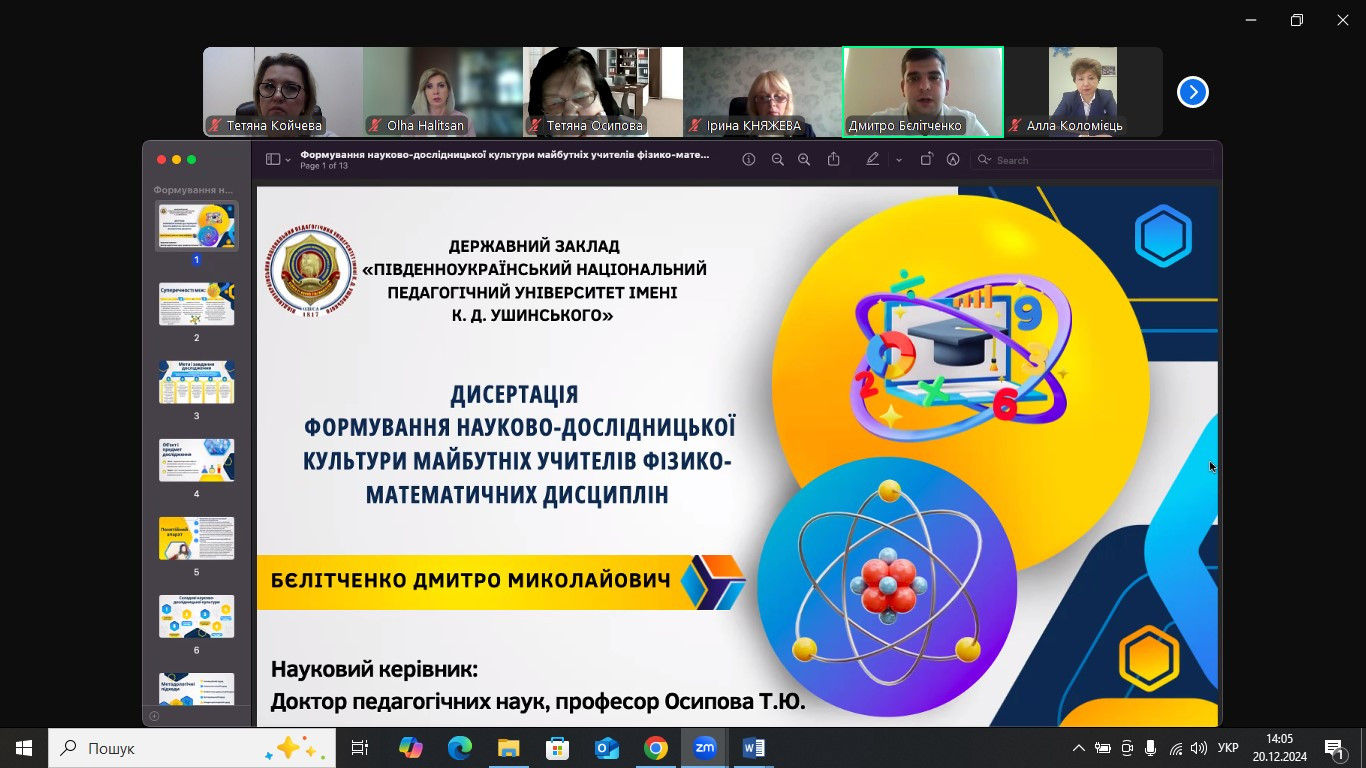Zoom in the shared document

click(803, 160)
